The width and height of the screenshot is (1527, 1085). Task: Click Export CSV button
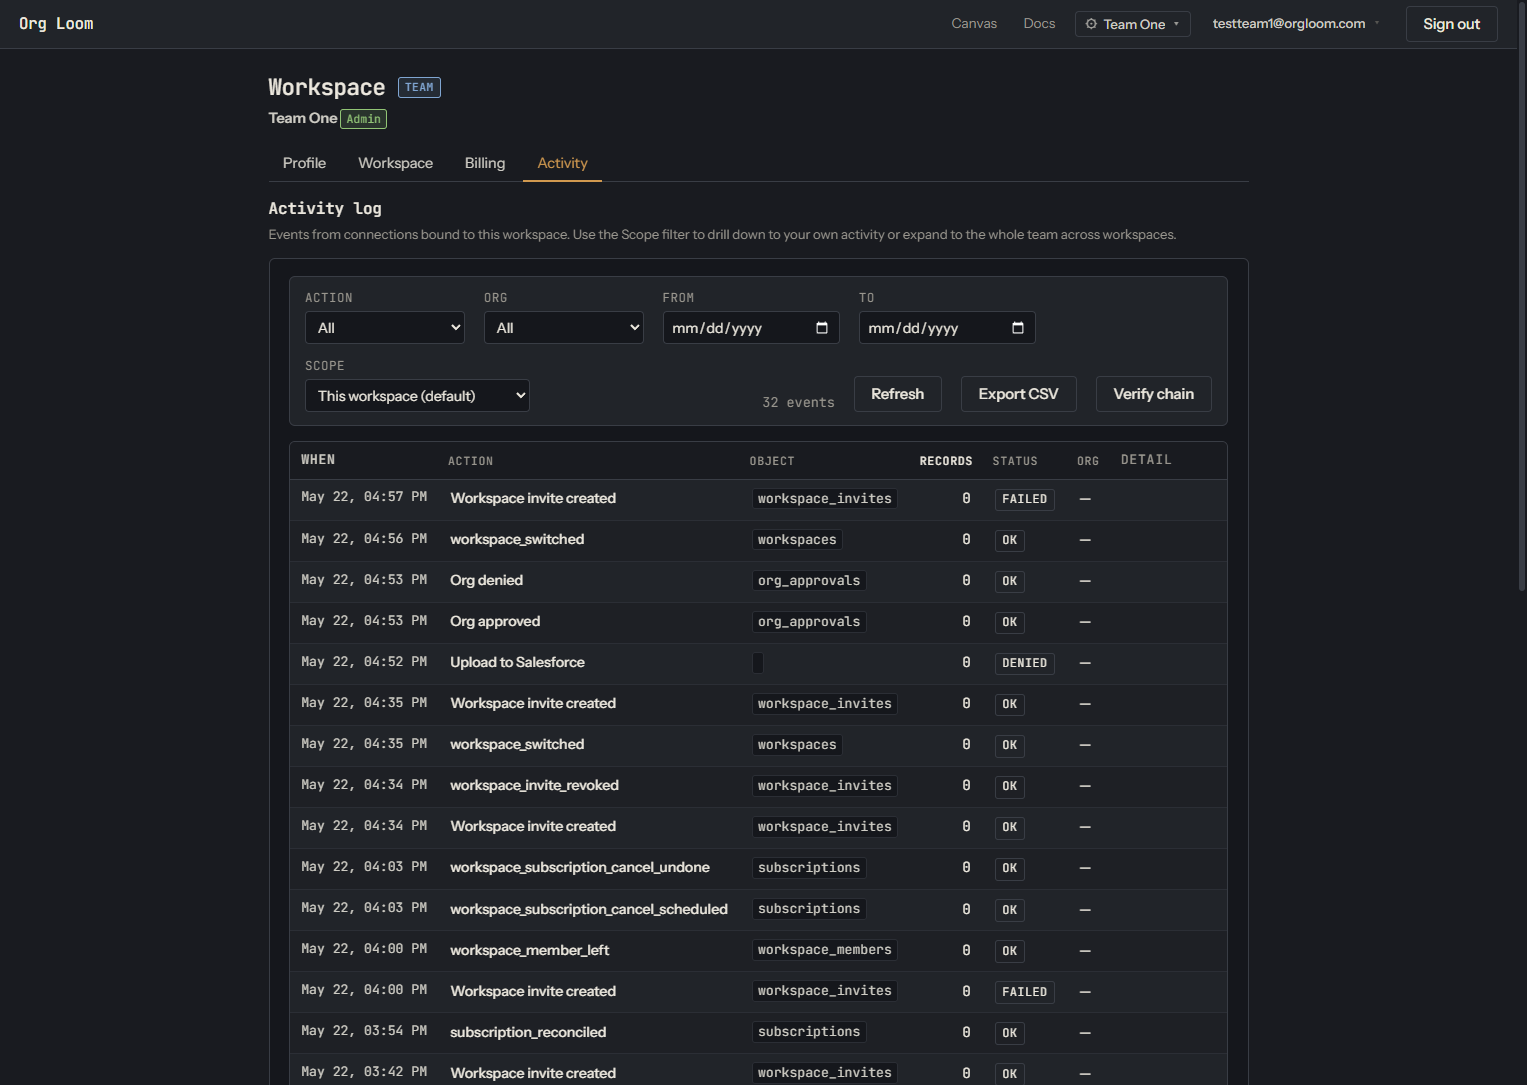(1018, 394)
